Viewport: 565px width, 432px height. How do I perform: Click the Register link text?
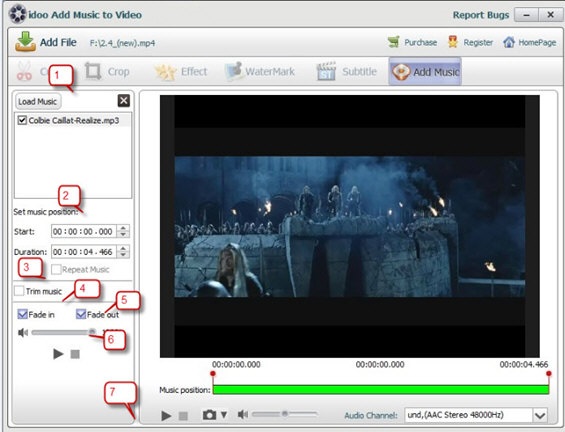point(478,43)
